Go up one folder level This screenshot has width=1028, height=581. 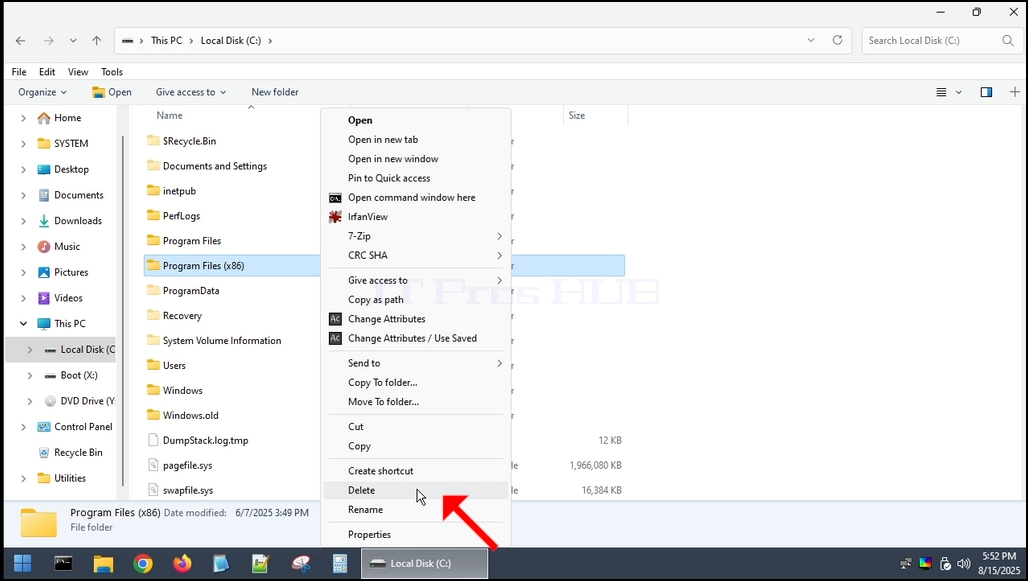(x=96, y=41)
